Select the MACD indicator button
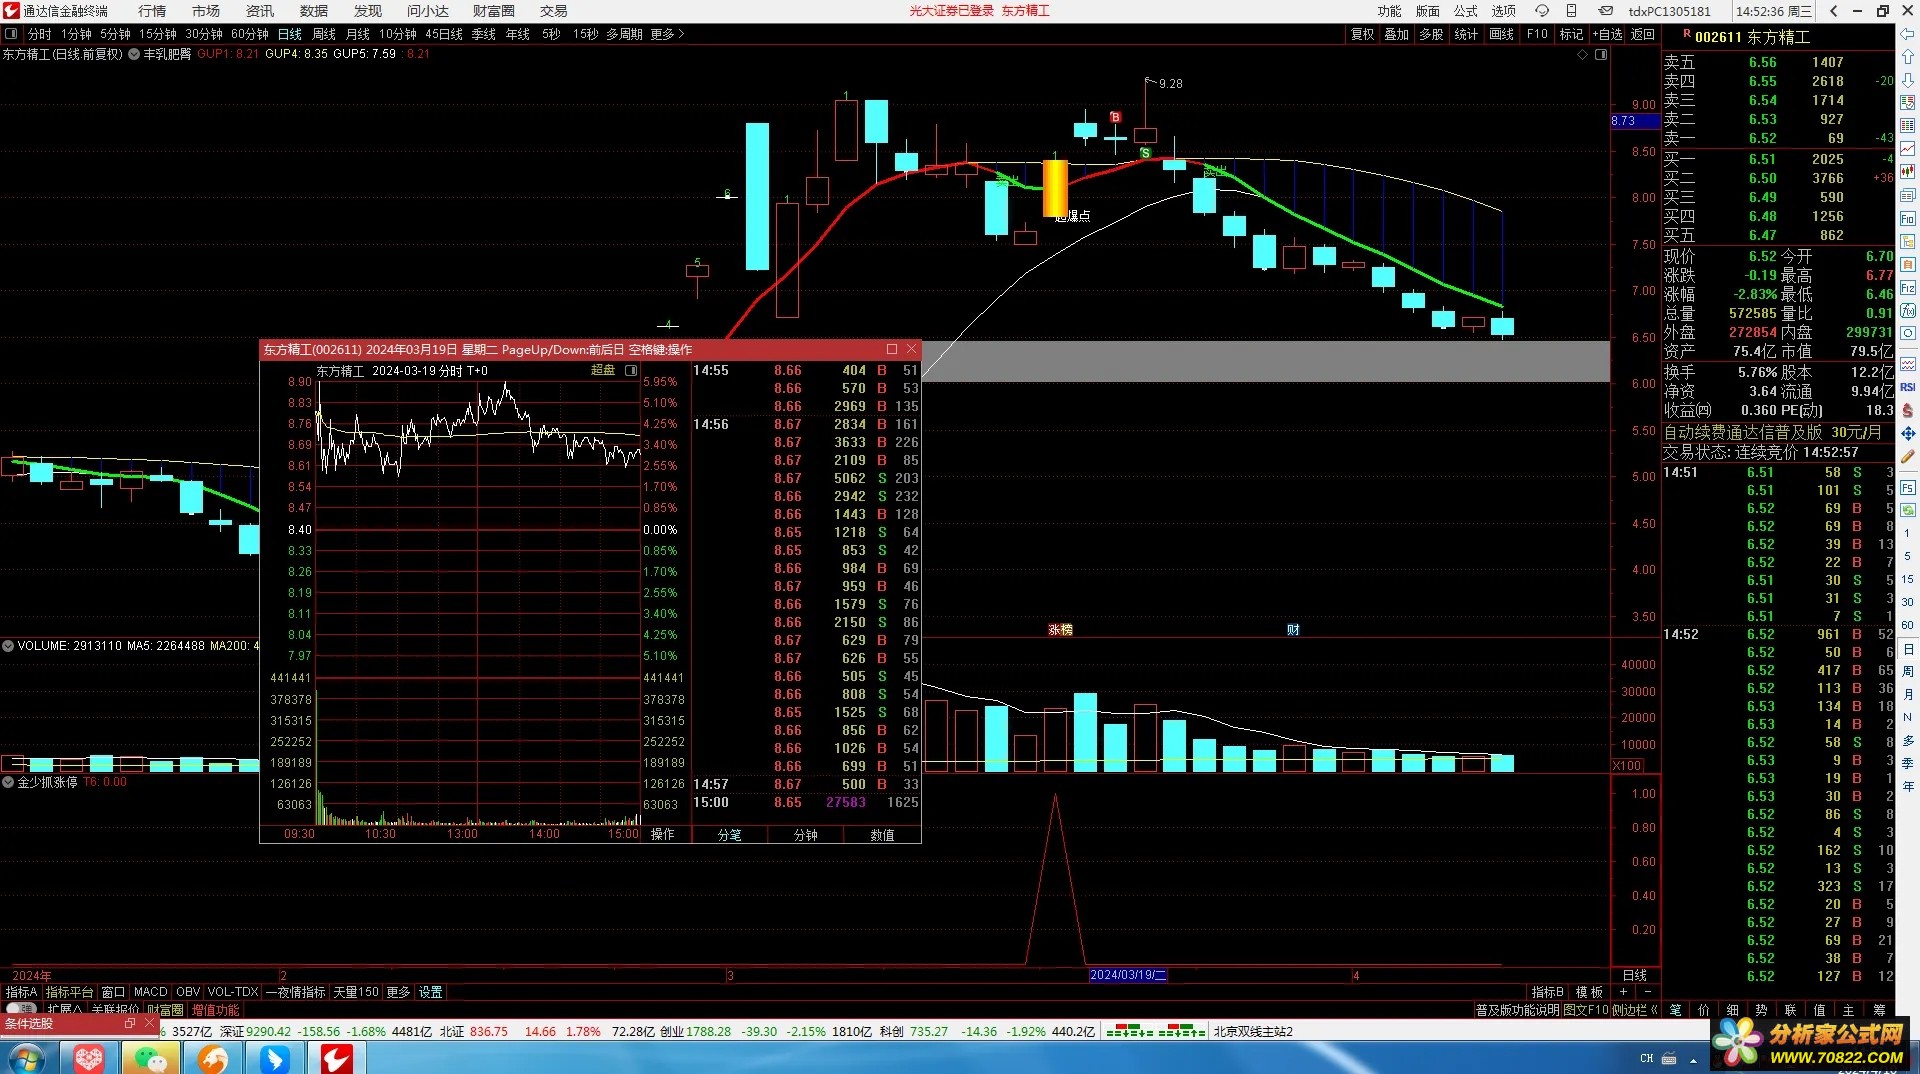1920x1074 pixels. (151, 992)
